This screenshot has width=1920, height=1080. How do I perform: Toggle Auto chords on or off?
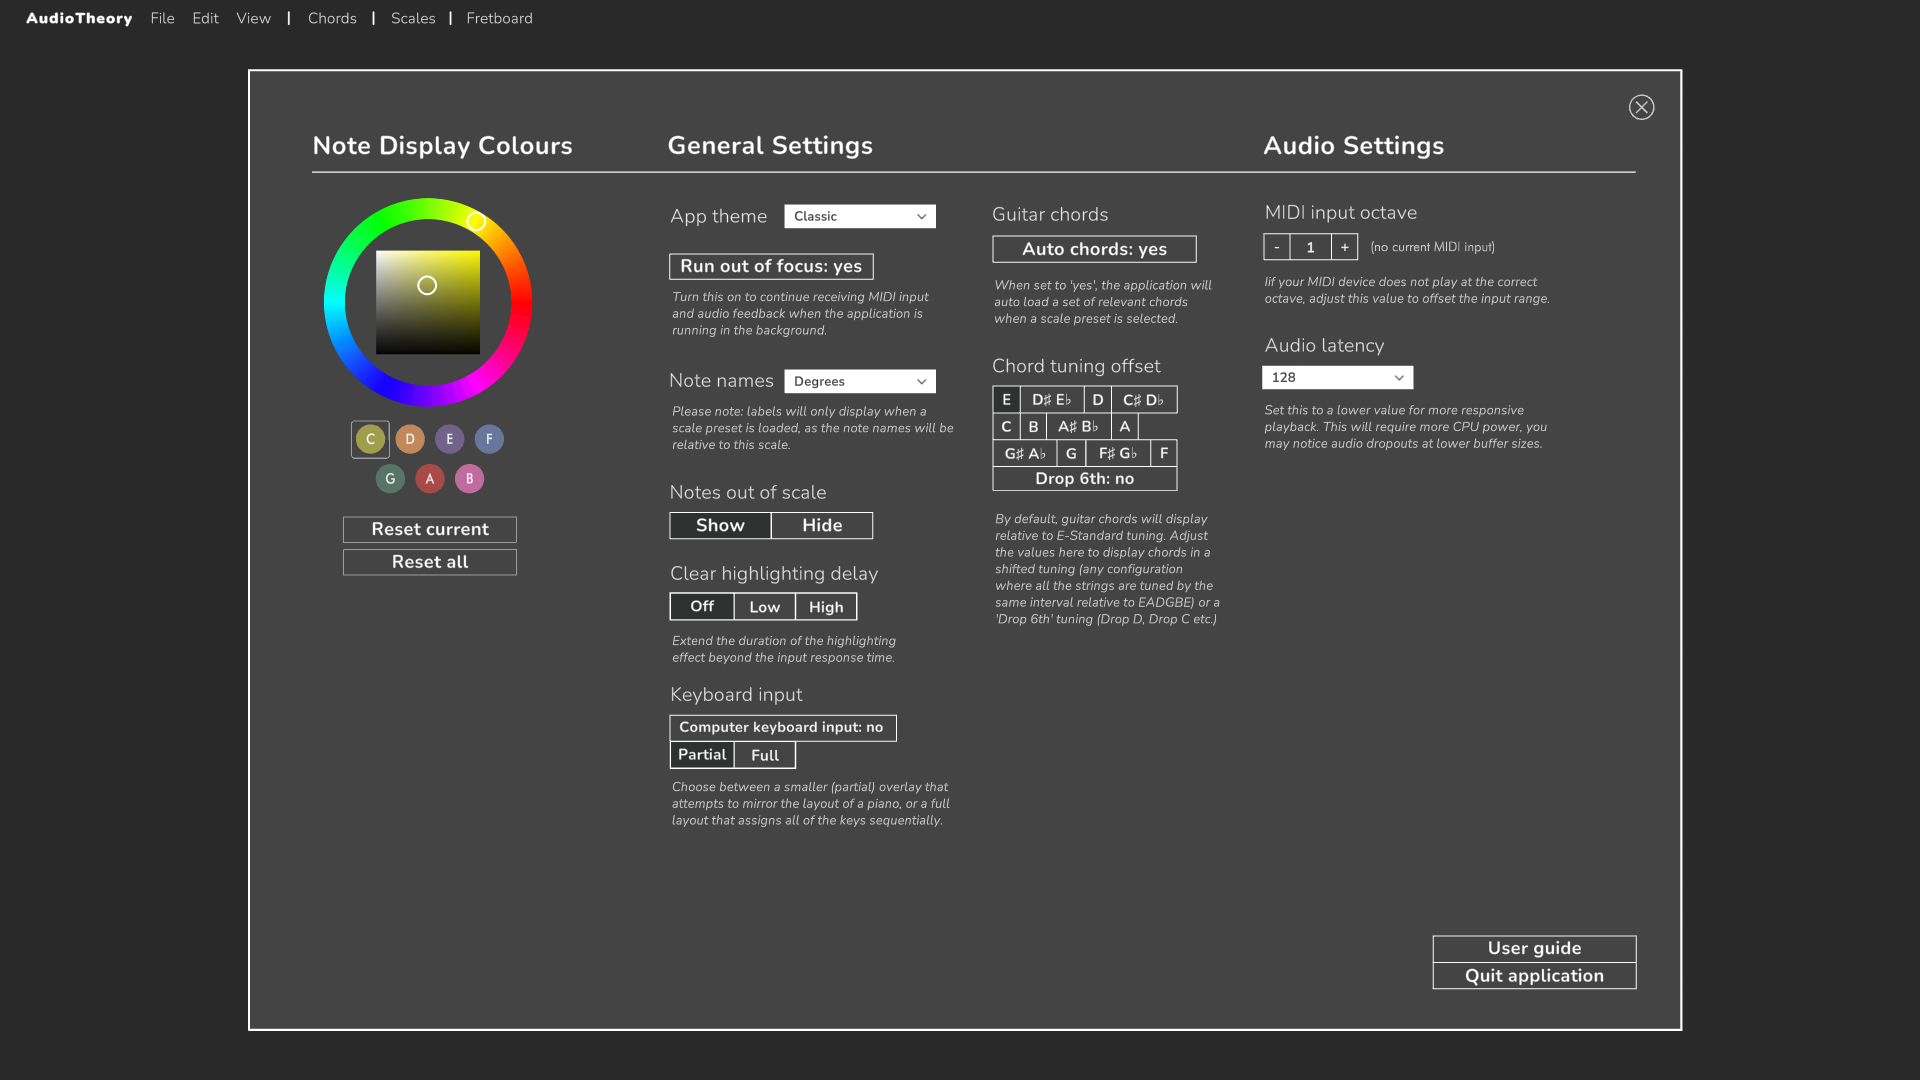(x=1093, y=248)
